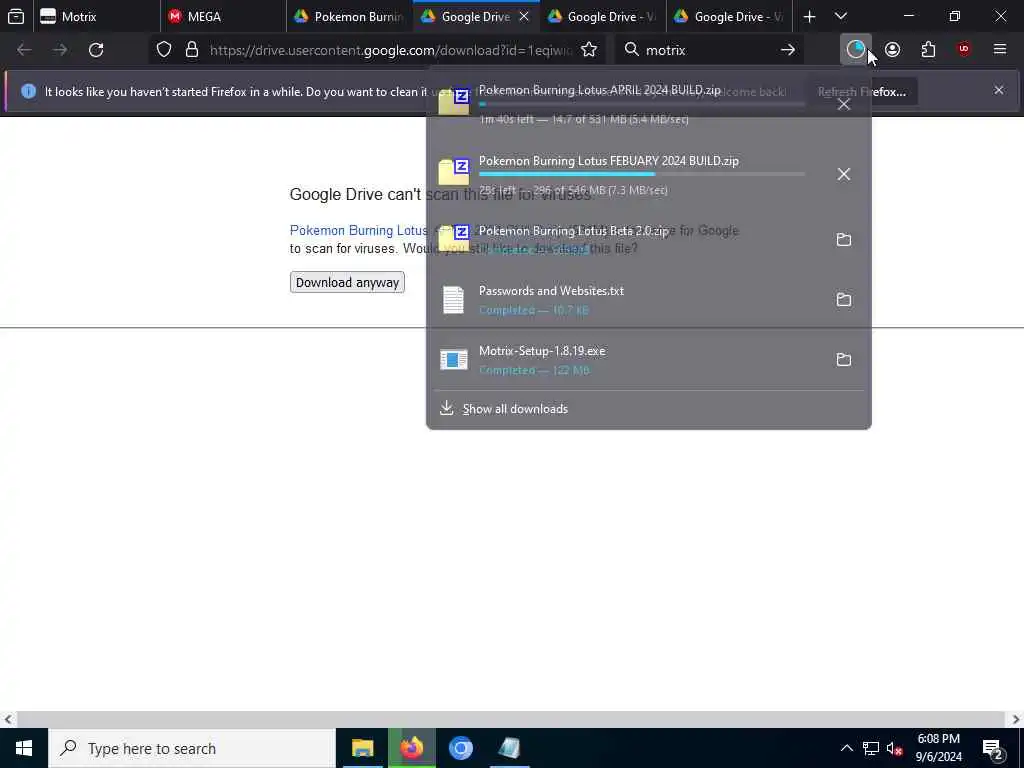Screen dimensions: 1024x768
Task: Open the list all tabs dropdown
Action: click(840, 17)
